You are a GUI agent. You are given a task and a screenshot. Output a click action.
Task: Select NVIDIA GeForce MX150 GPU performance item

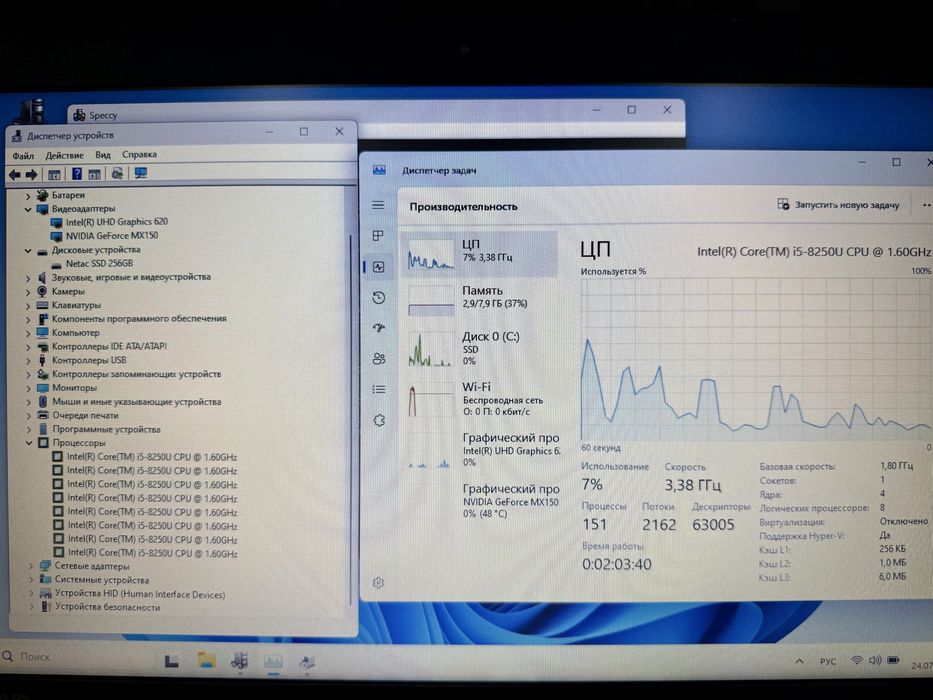pyautogui.click(x=480, y=501)
